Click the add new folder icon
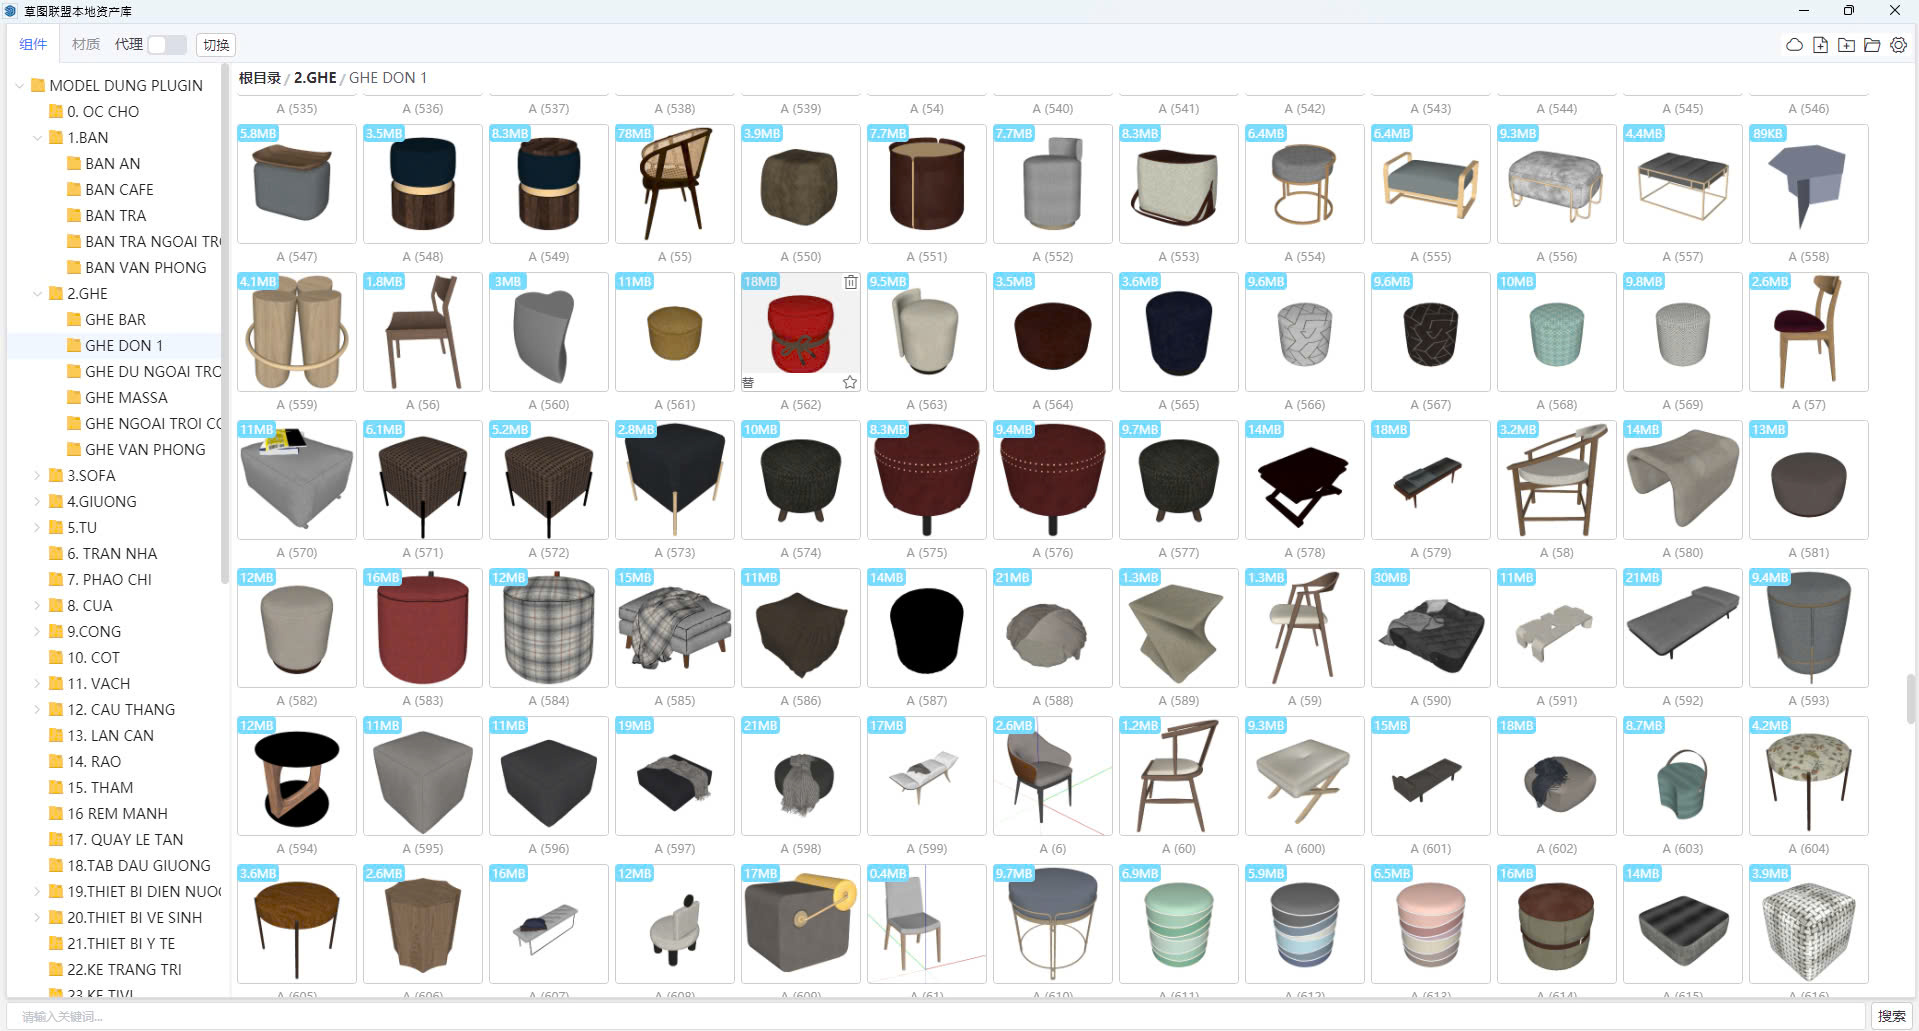This screenshot has width=1919, height=1031. tap(1846, 45)
